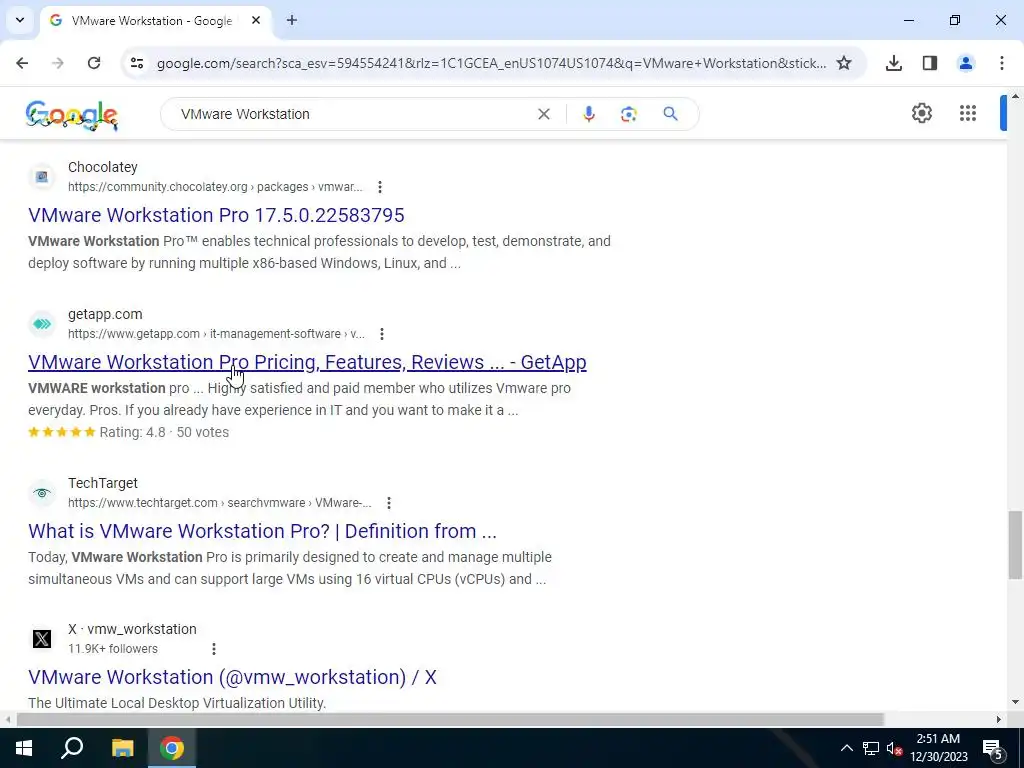Open What is VMware Workstation Pro result
The width and height of the screenshot is (1024, 768).
tap(263, 531)
